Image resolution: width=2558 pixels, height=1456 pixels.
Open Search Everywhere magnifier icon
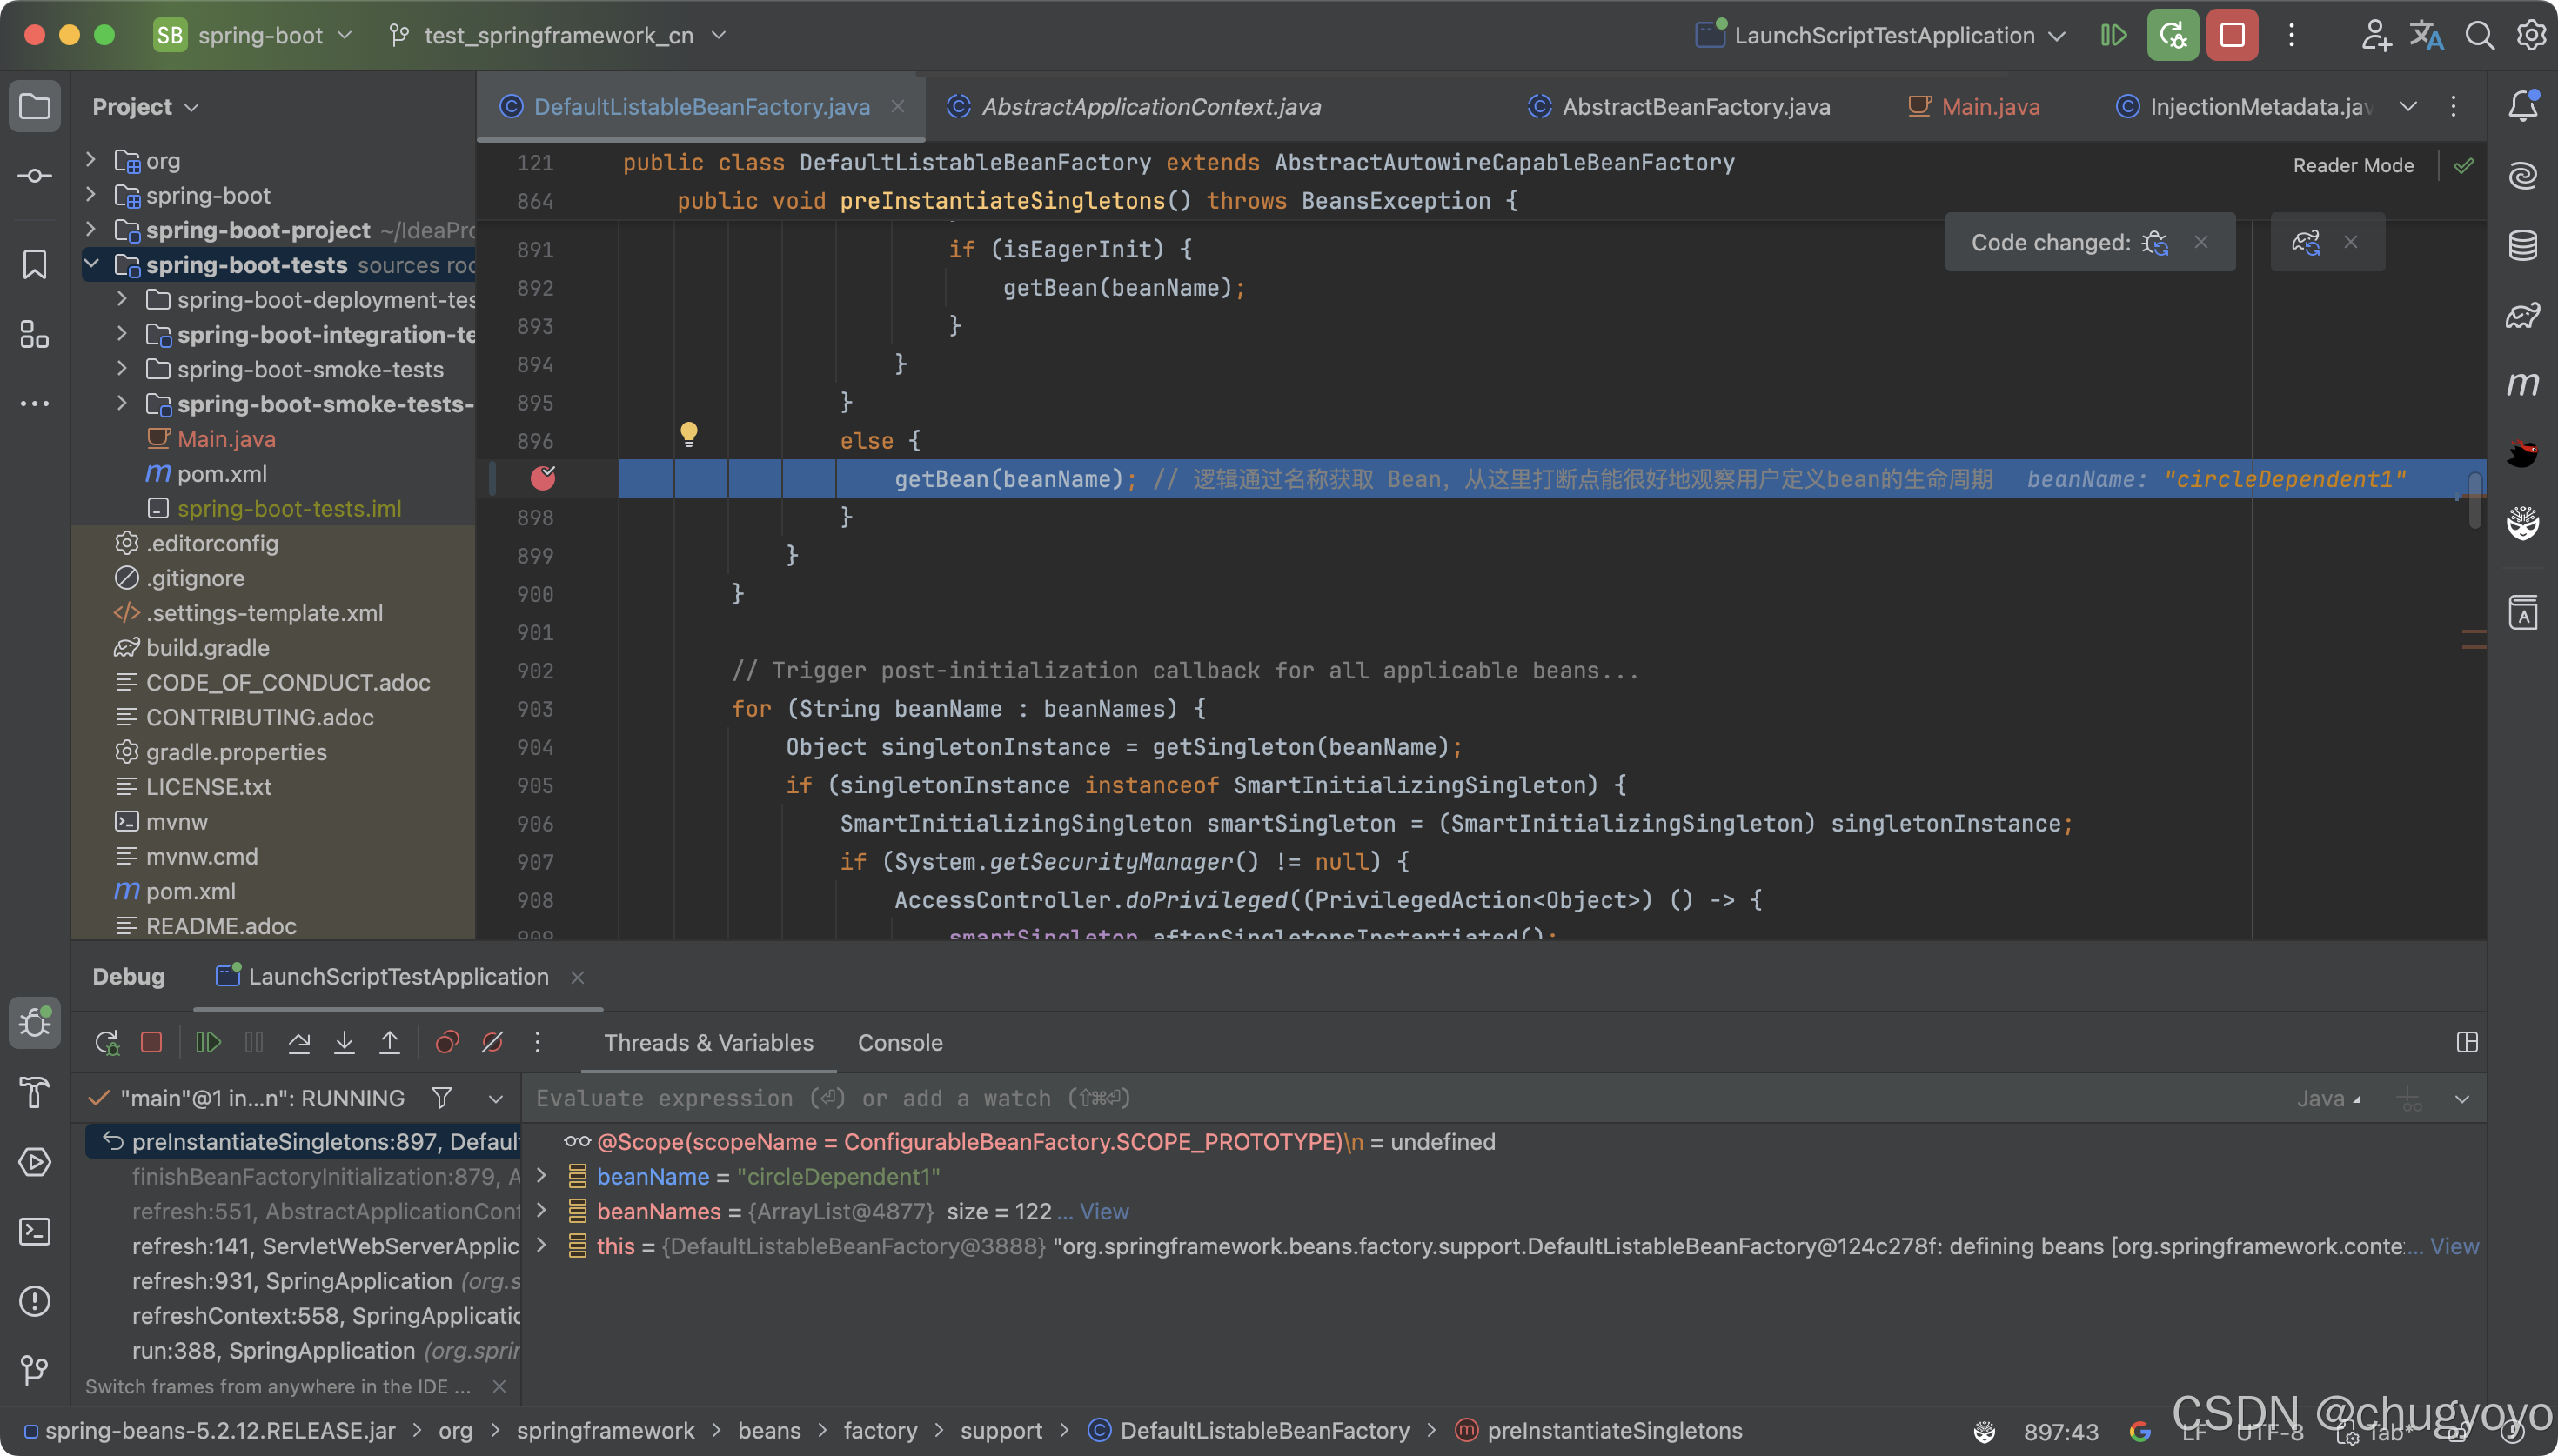(2479, 36)
